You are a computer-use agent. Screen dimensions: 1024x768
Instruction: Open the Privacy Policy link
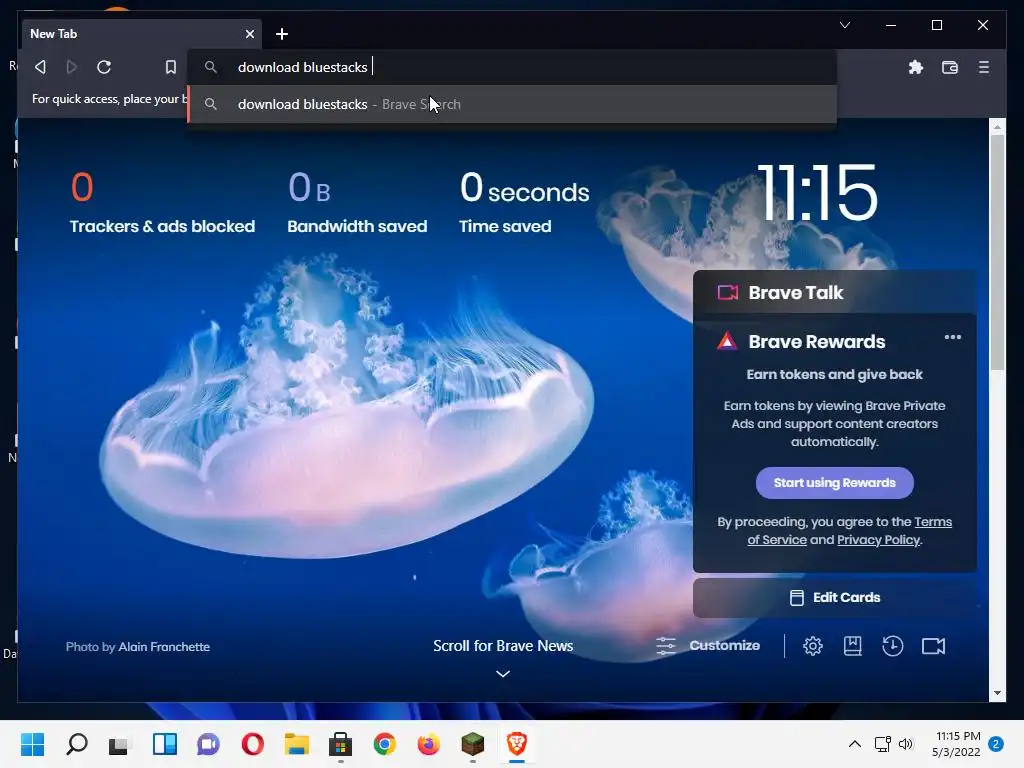pyautogui.click(x=878, y=540)
